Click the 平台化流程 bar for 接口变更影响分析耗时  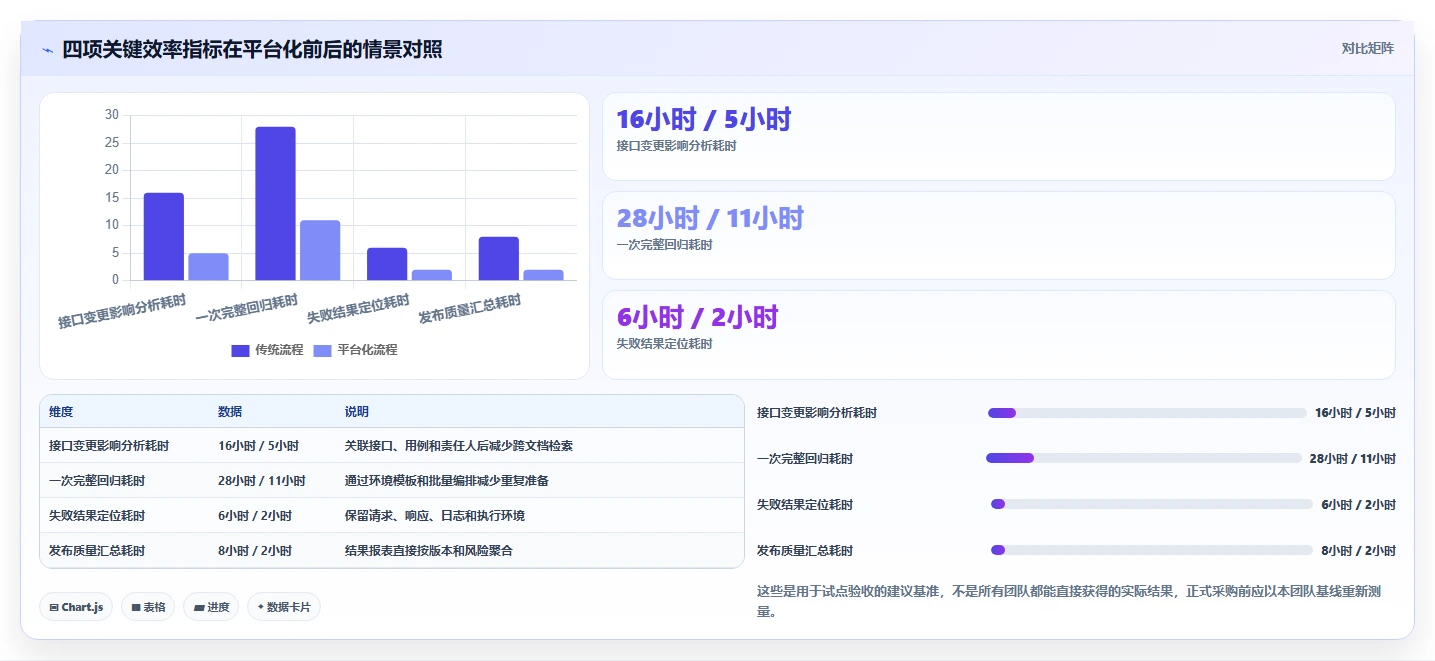point(208,266)
